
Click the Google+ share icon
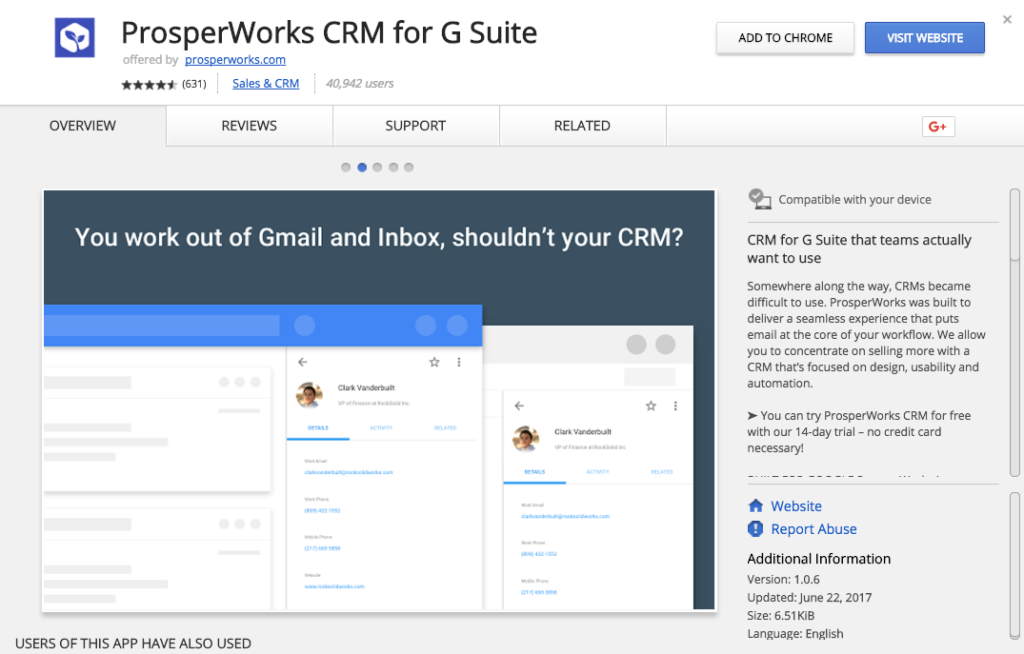(938, 127)
